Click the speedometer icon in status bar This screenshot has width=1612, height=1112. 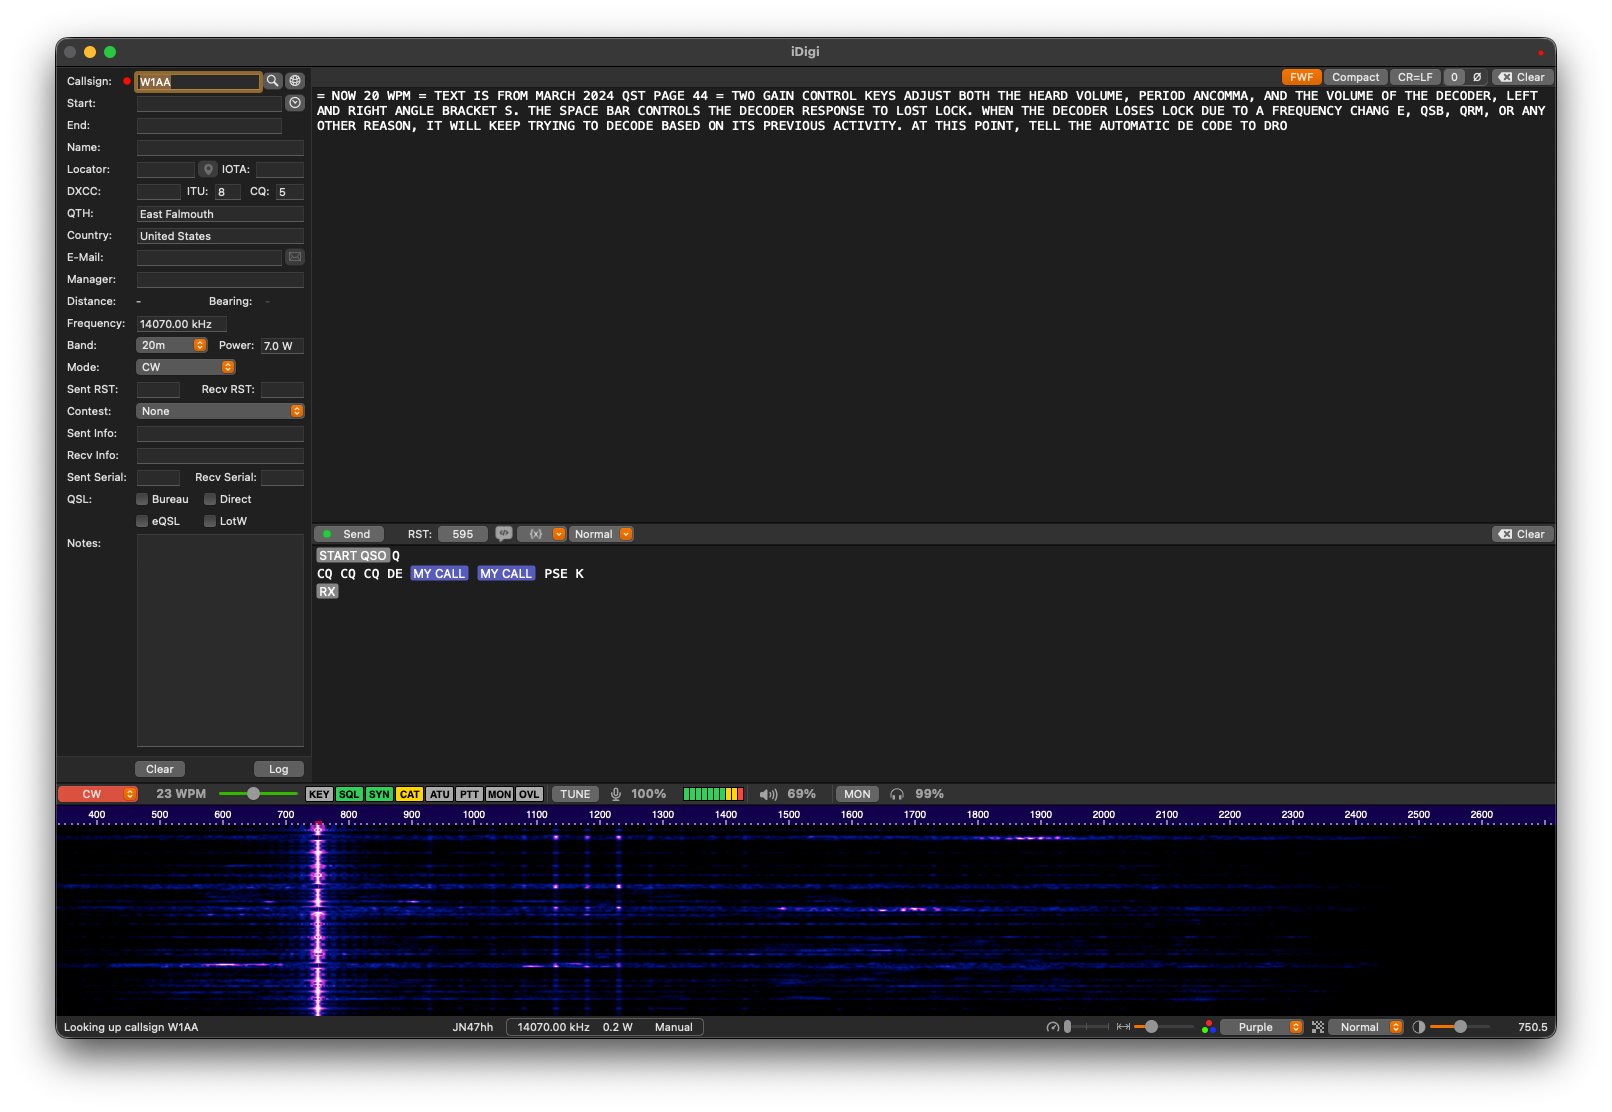[1052, 1027]
